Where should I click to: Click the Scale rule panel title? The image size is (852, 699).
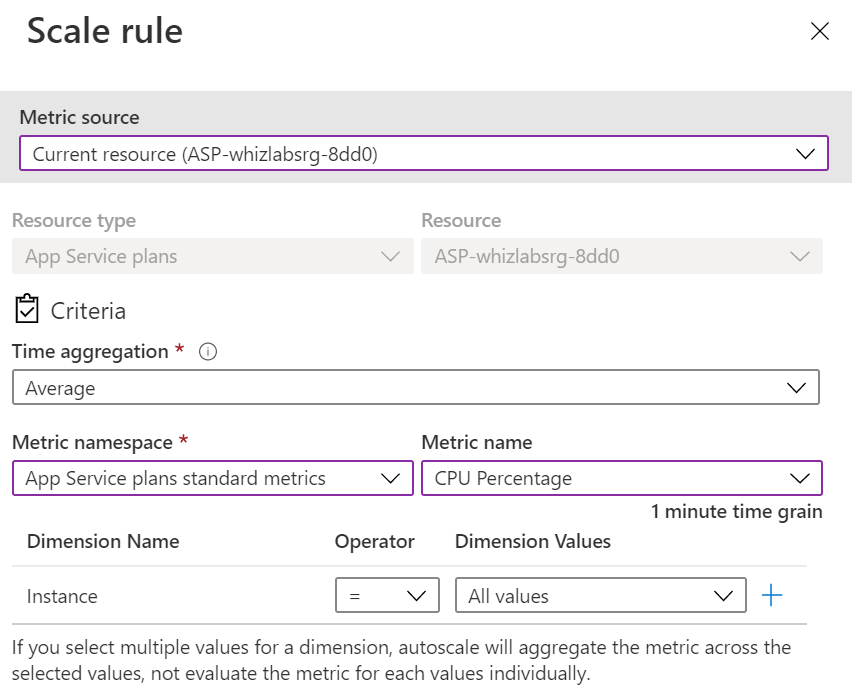(x=105, y=31)
